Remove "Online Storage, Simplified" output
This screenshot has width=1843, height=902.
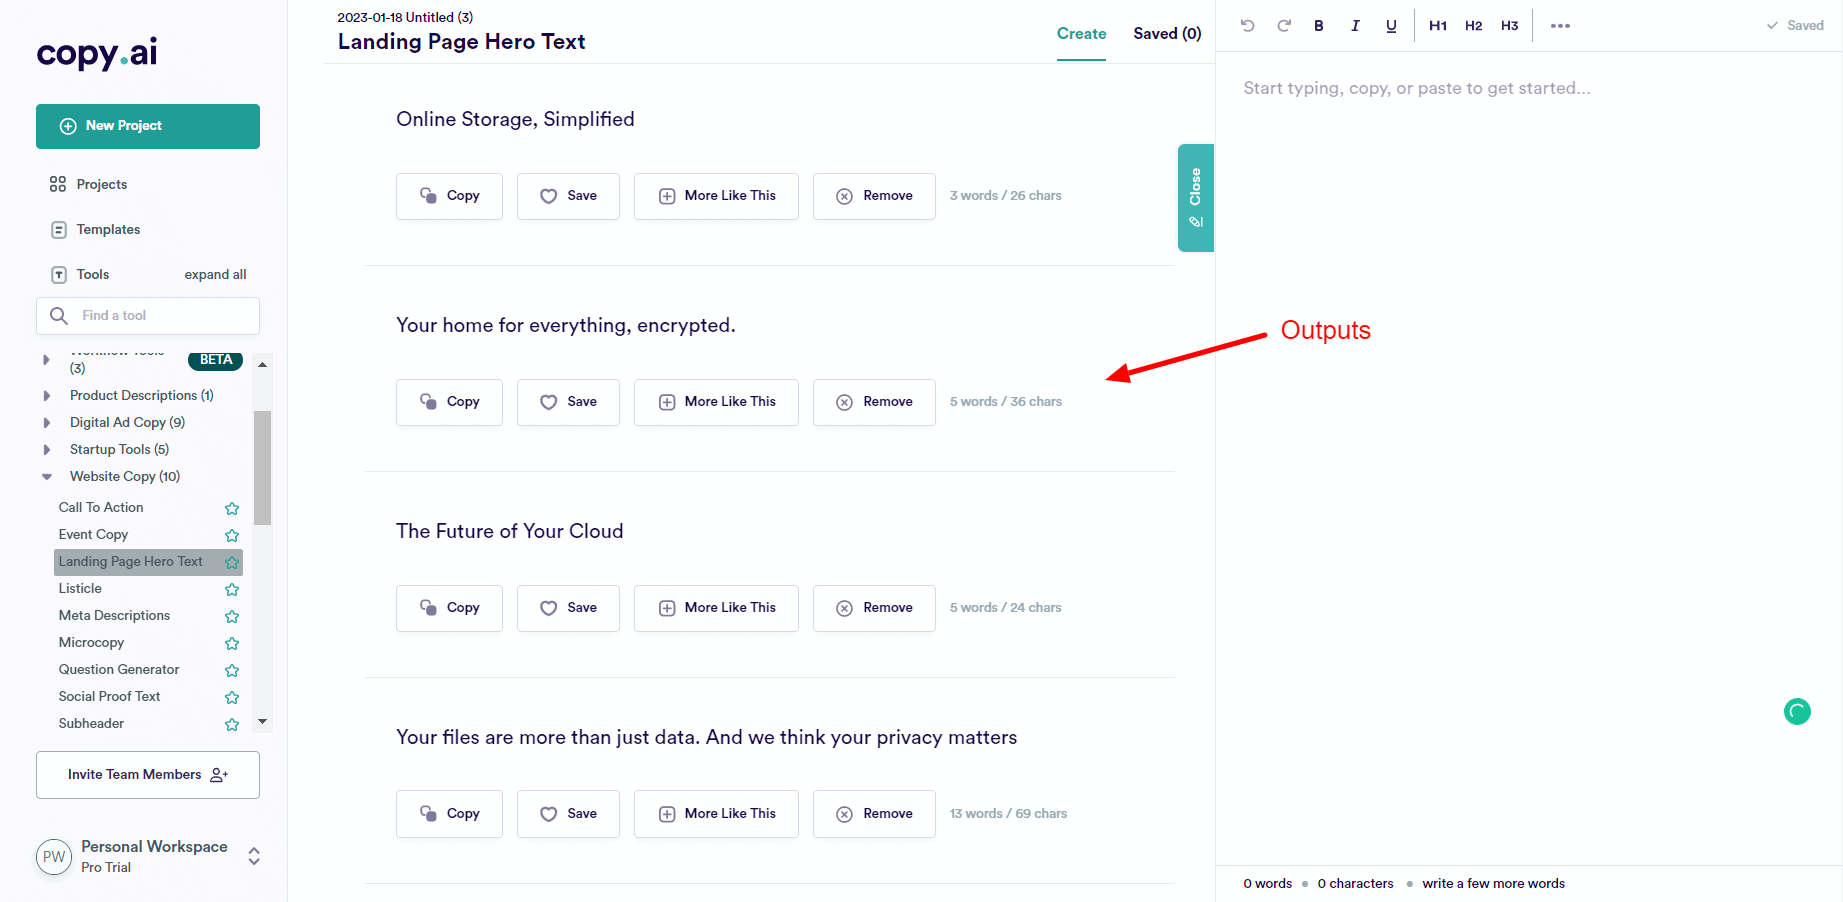(874, 196)
